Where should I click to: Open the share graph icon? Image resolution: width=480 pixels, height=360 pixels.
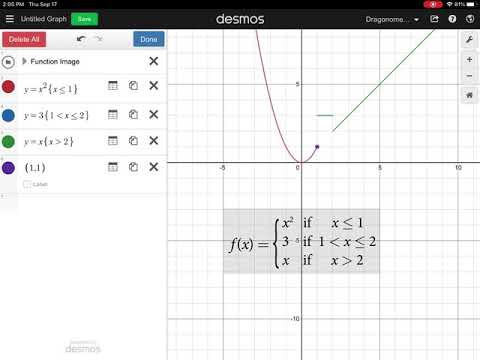tap(434, 19)
